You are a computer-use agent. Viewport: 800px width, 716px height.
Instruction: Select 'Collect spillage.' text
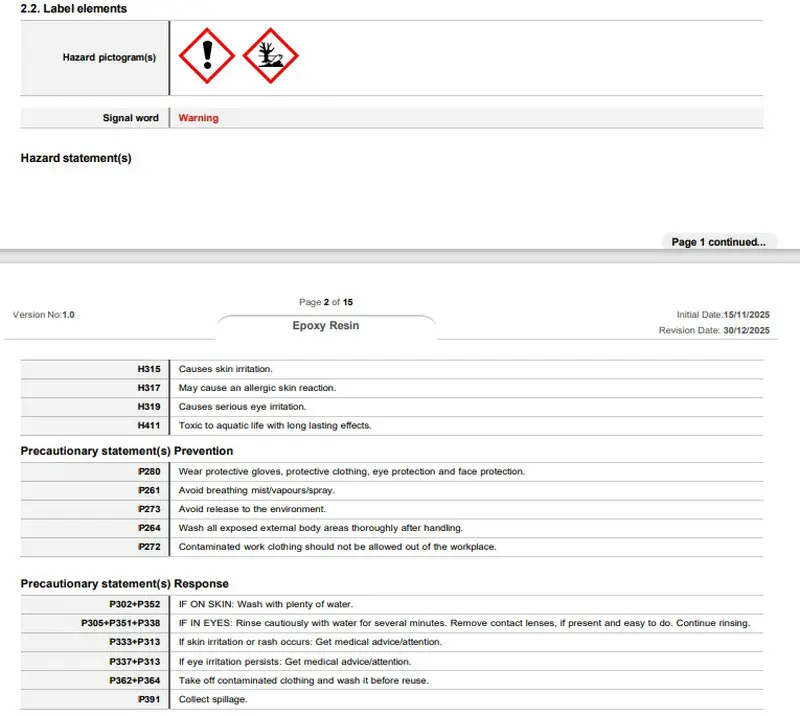click(213, 700)
